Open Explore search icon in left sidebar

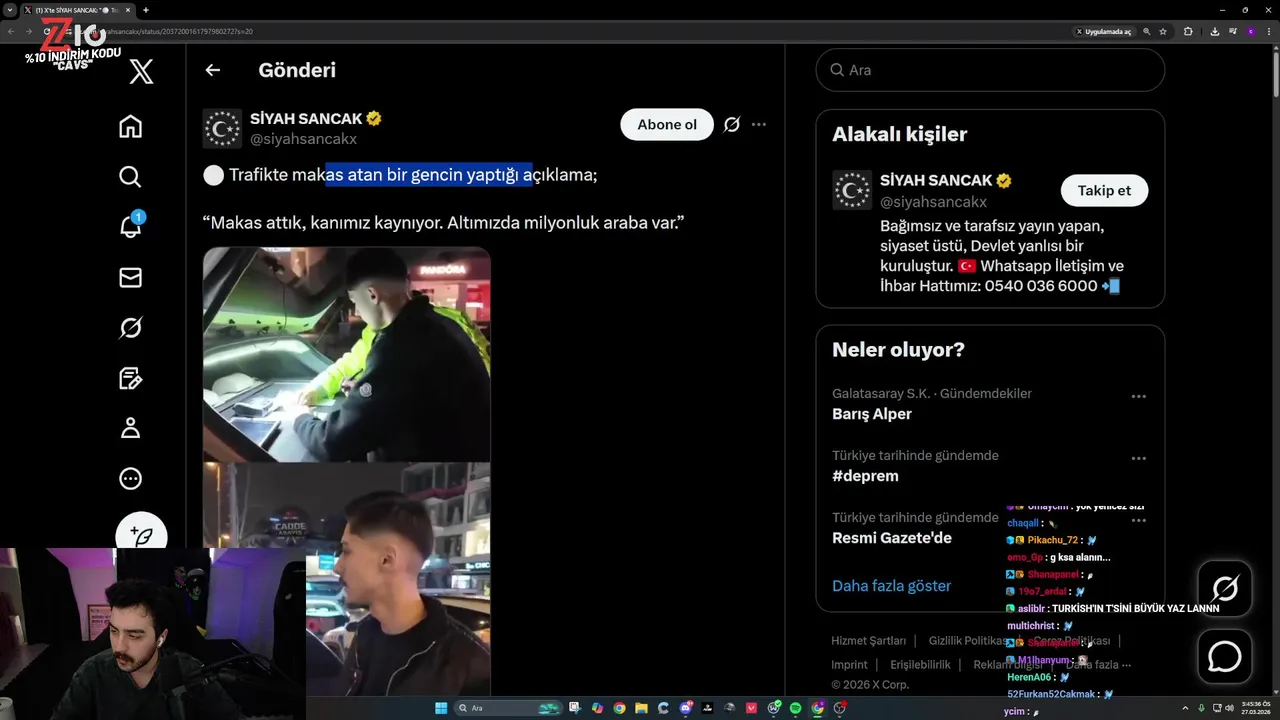pyautogui.click(x=130, y=177)
